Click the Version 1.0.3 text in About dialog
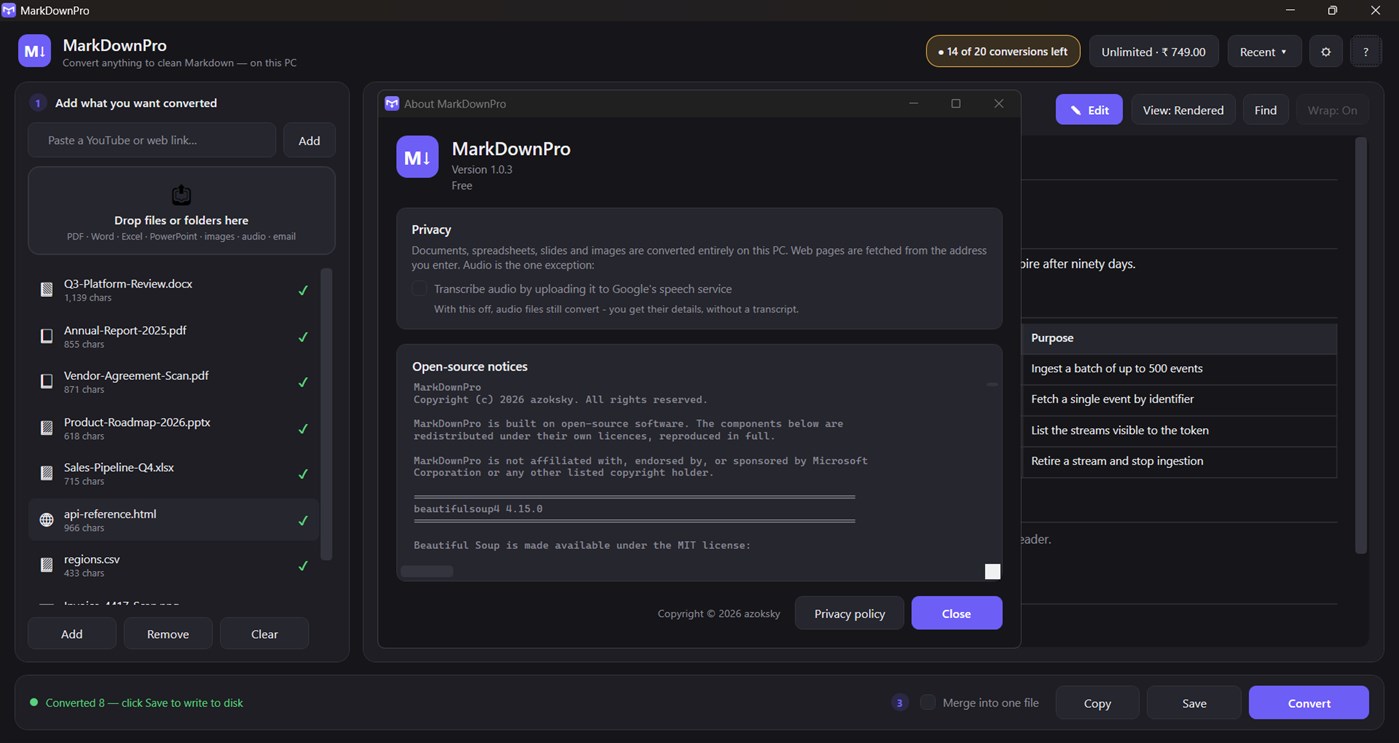The width and height of the screenshot is (1399, 743). (x=482, y=170)
